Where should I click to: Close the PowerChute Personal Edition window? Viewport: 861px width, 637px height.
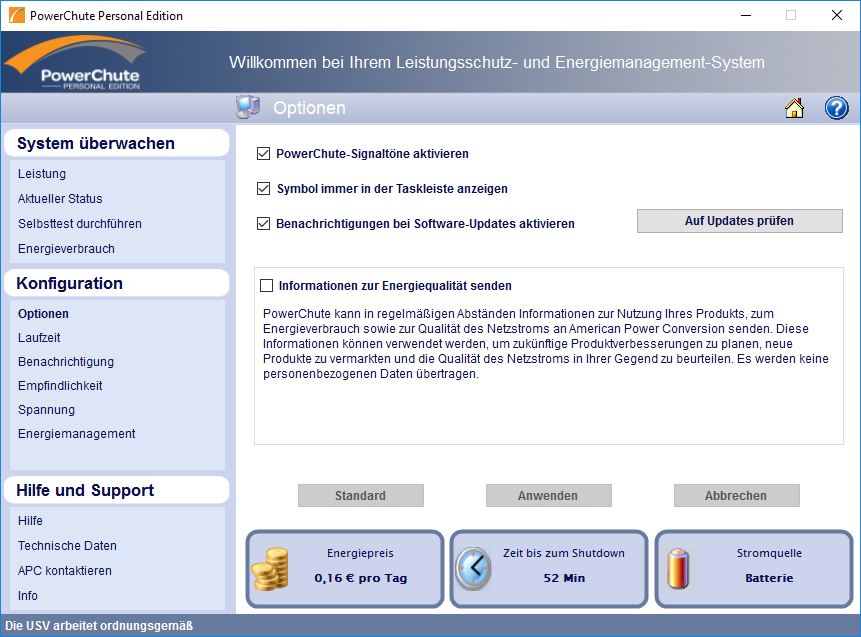pos(837,15)
